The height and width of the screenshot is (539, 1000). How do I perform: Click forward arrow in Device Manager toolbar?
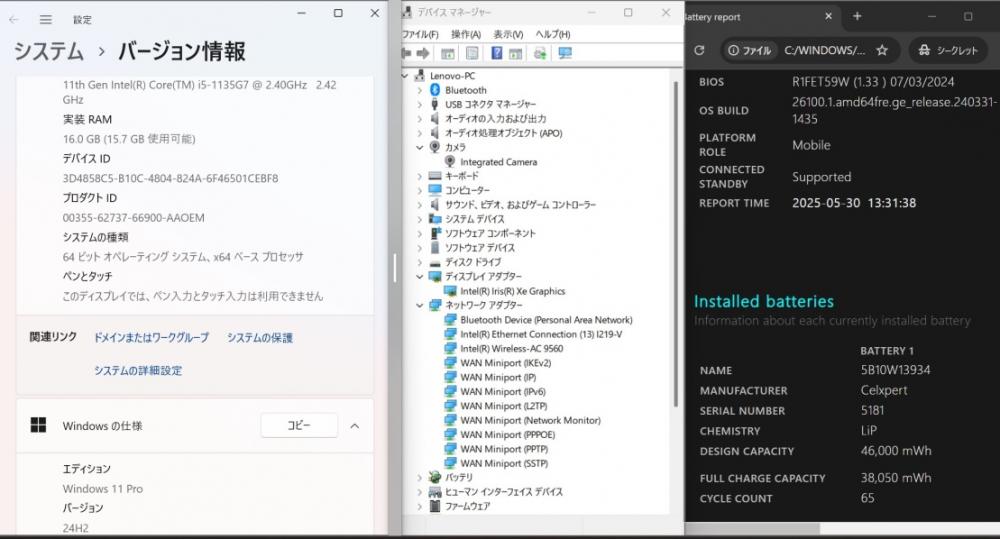422,54
